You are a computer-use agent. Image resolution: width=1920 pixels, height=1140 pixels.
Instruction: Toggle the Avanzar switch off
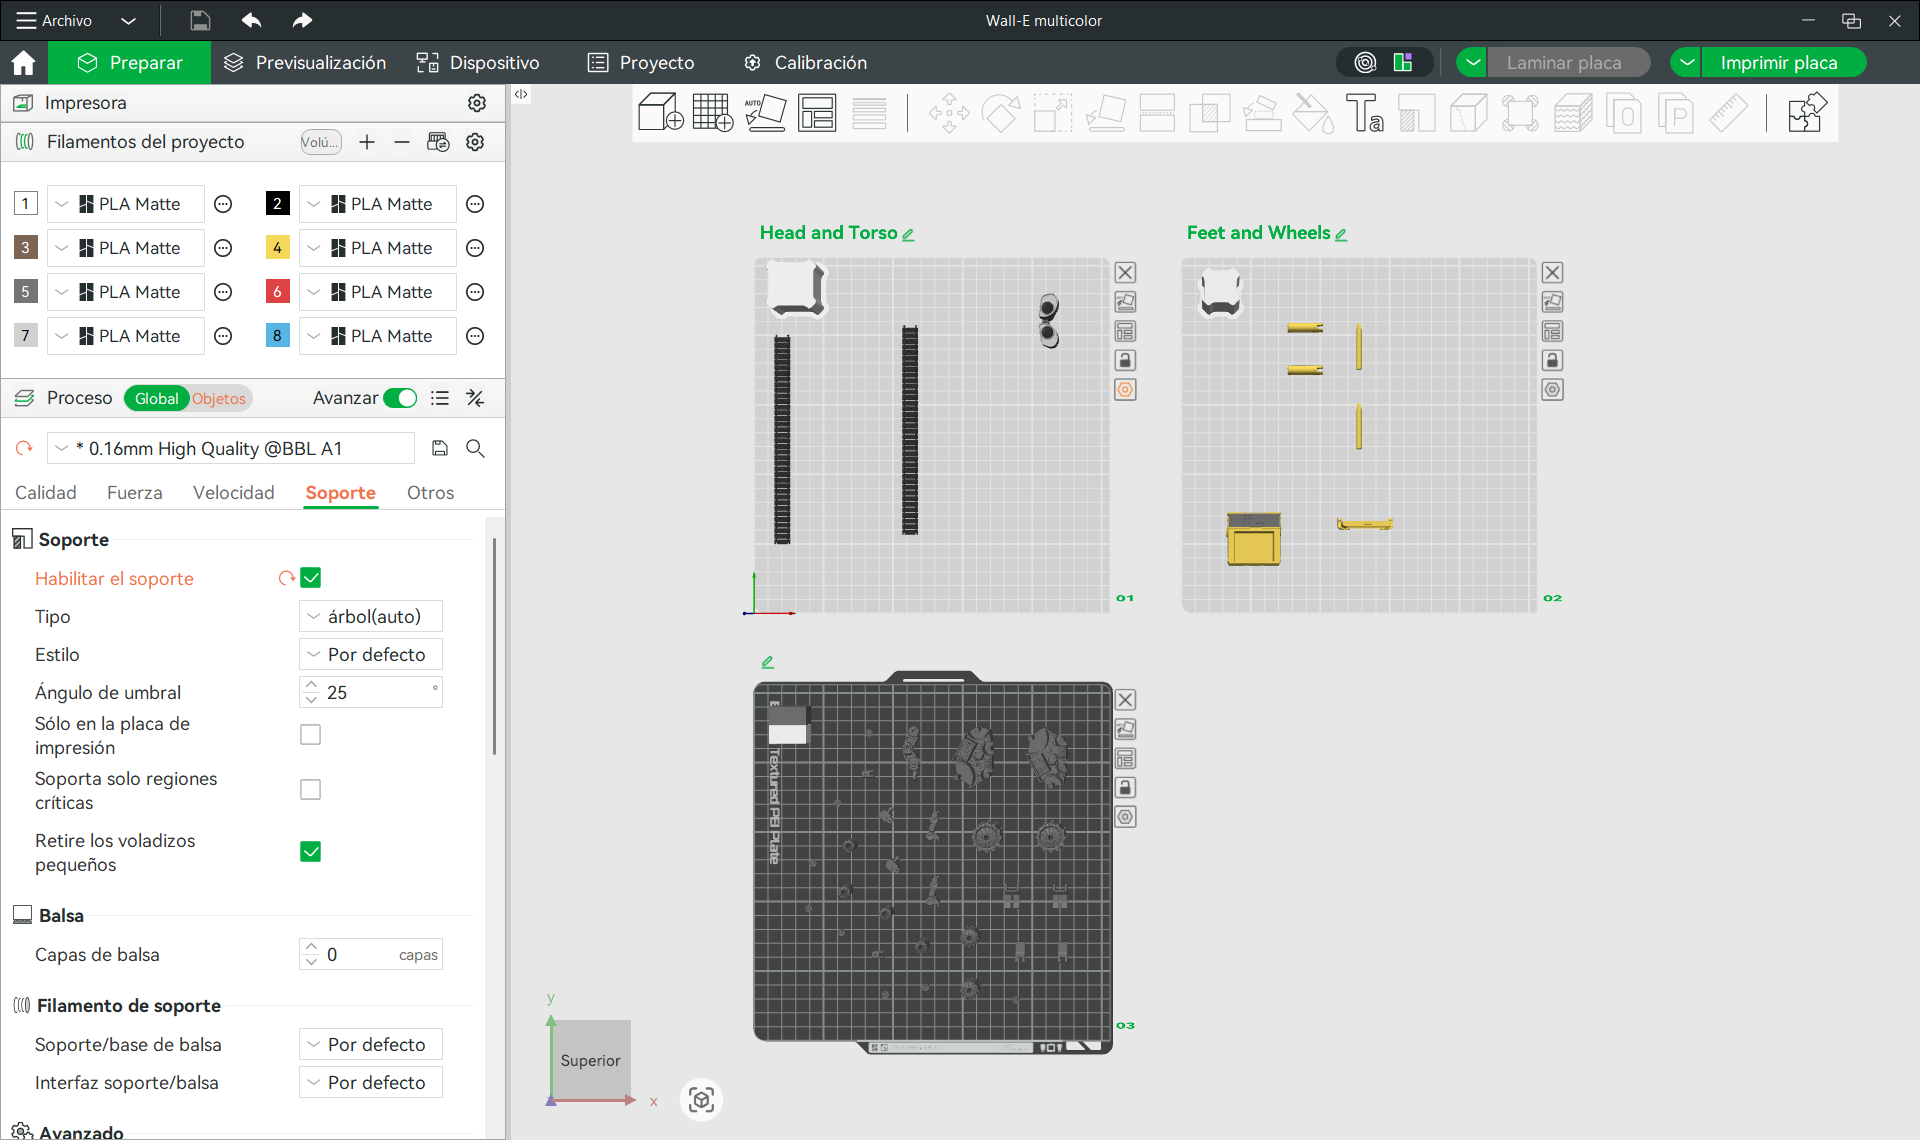[x=401, y=398]
